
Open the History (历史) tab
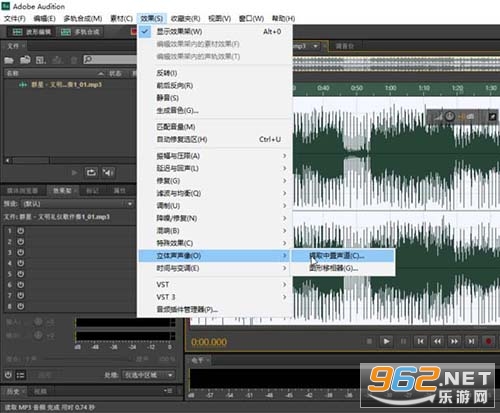[x=13, y=391]
